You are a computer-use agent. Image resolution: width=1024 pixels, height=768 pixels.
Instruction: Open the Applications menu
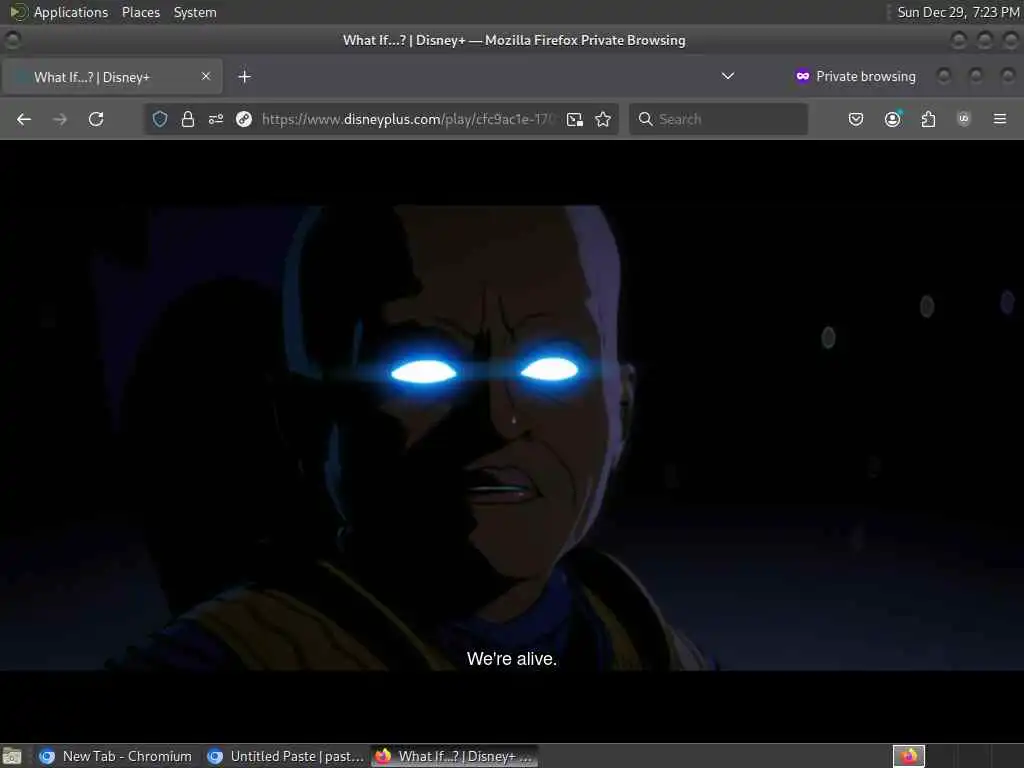(x=71, y=12)
